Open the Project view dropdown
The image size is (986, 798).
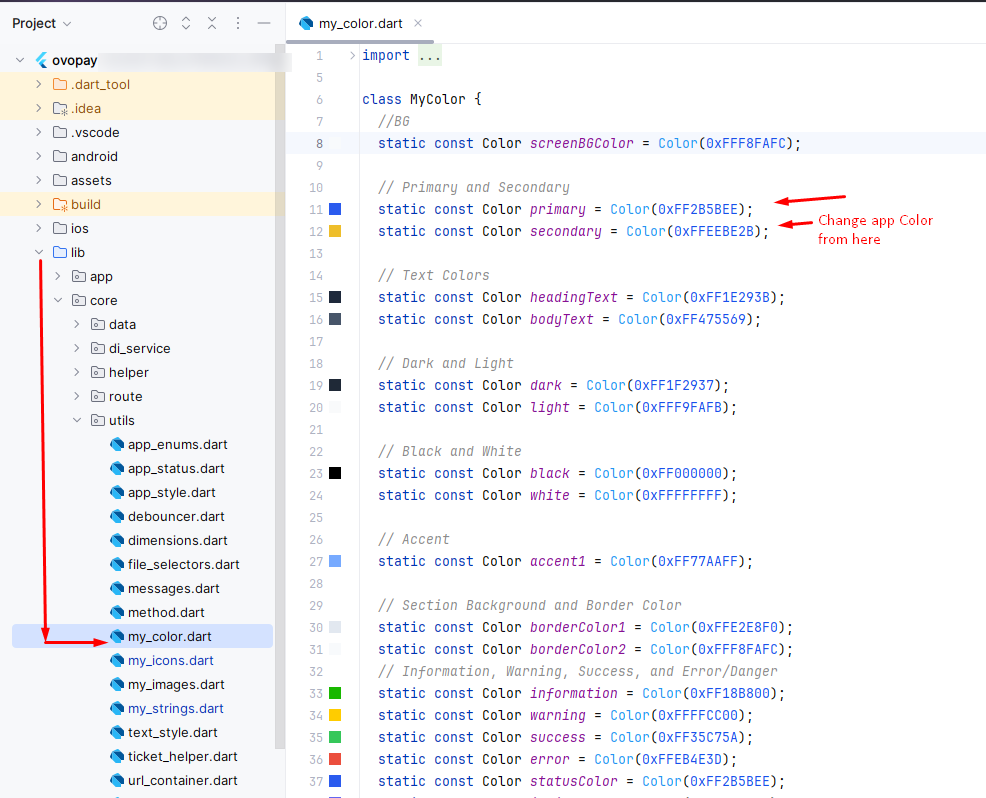[42, 23]
